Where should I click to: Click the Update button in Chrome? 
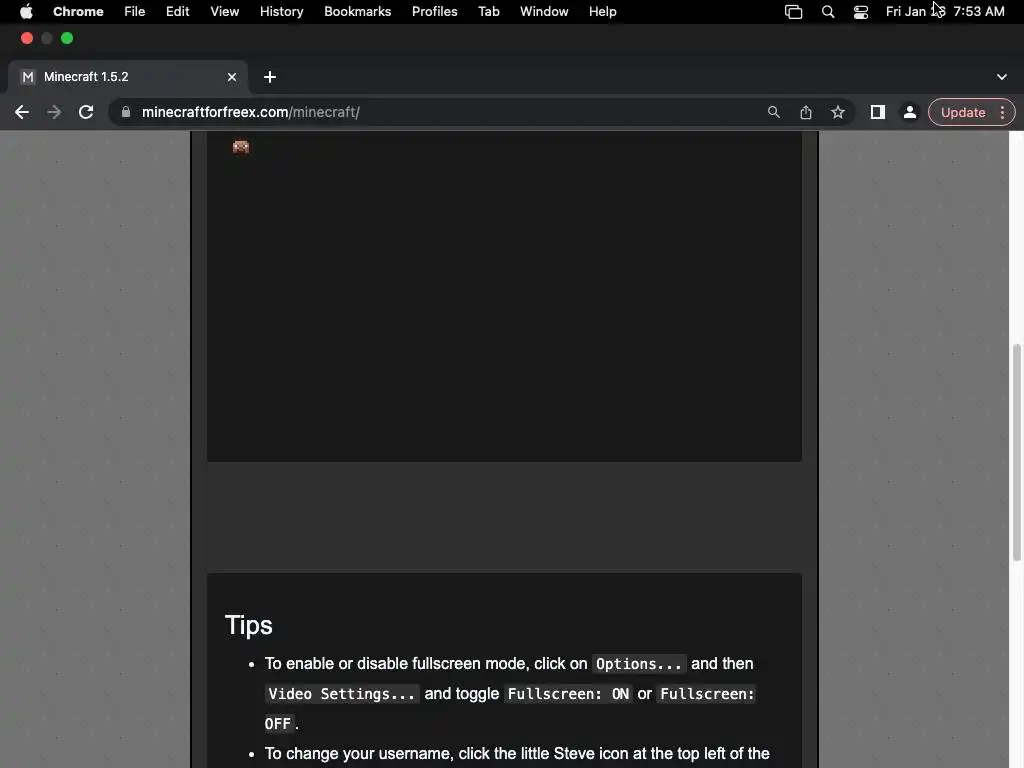pos(963,112)
